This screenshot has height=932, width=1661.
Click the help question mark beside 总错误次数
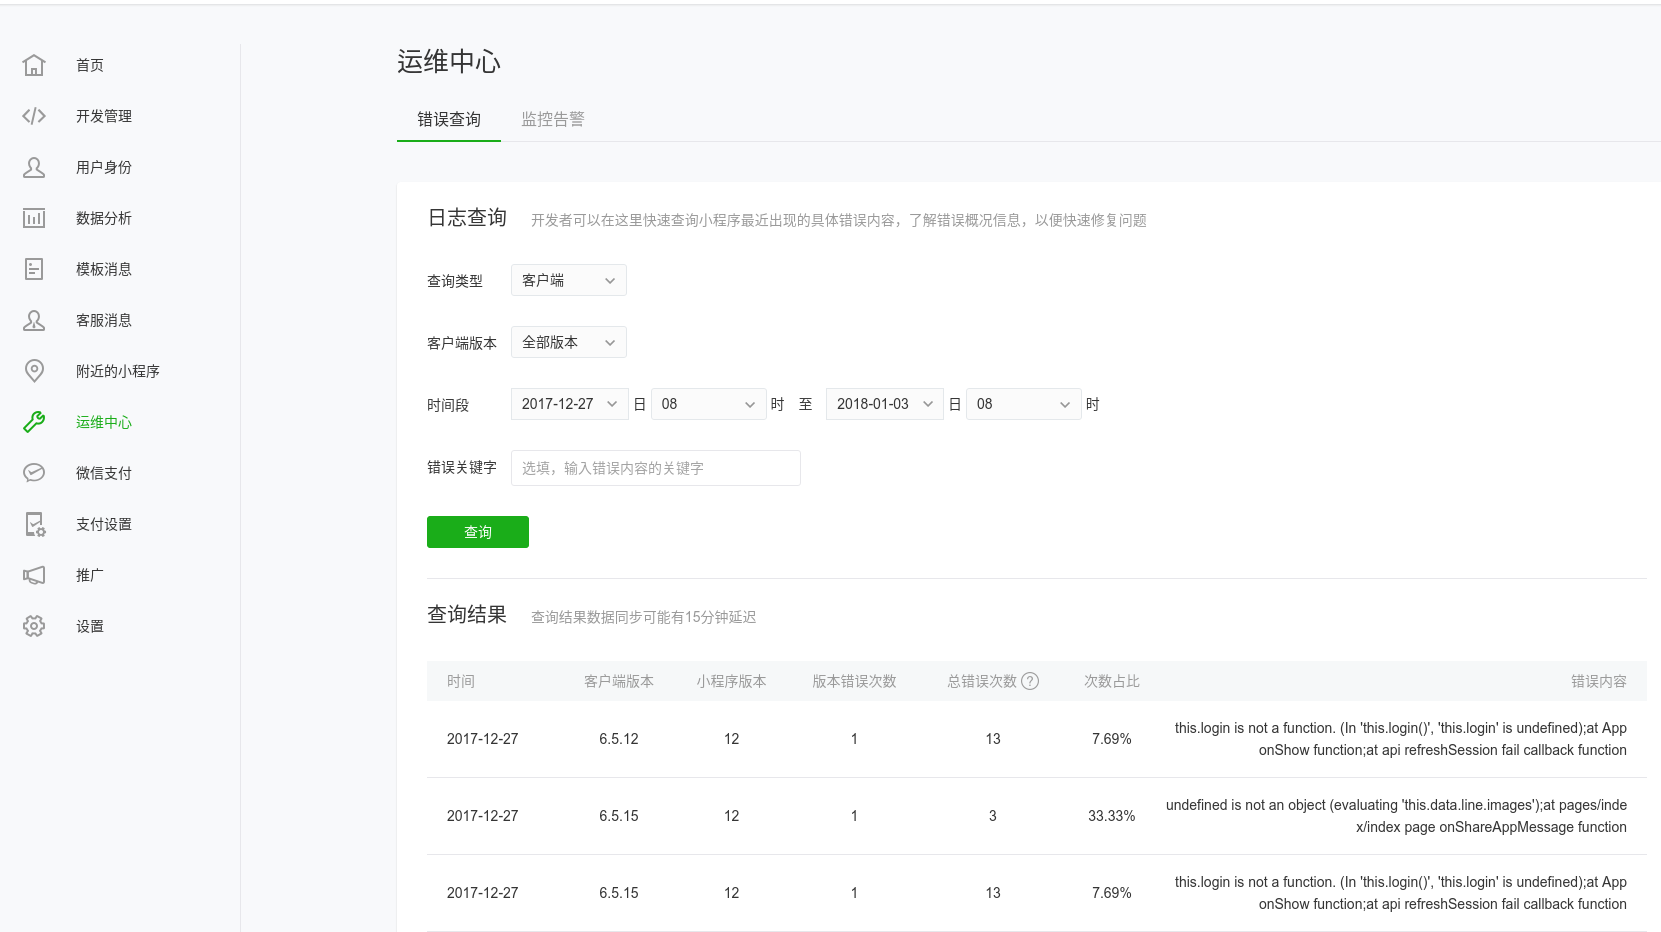point(1030,681)
